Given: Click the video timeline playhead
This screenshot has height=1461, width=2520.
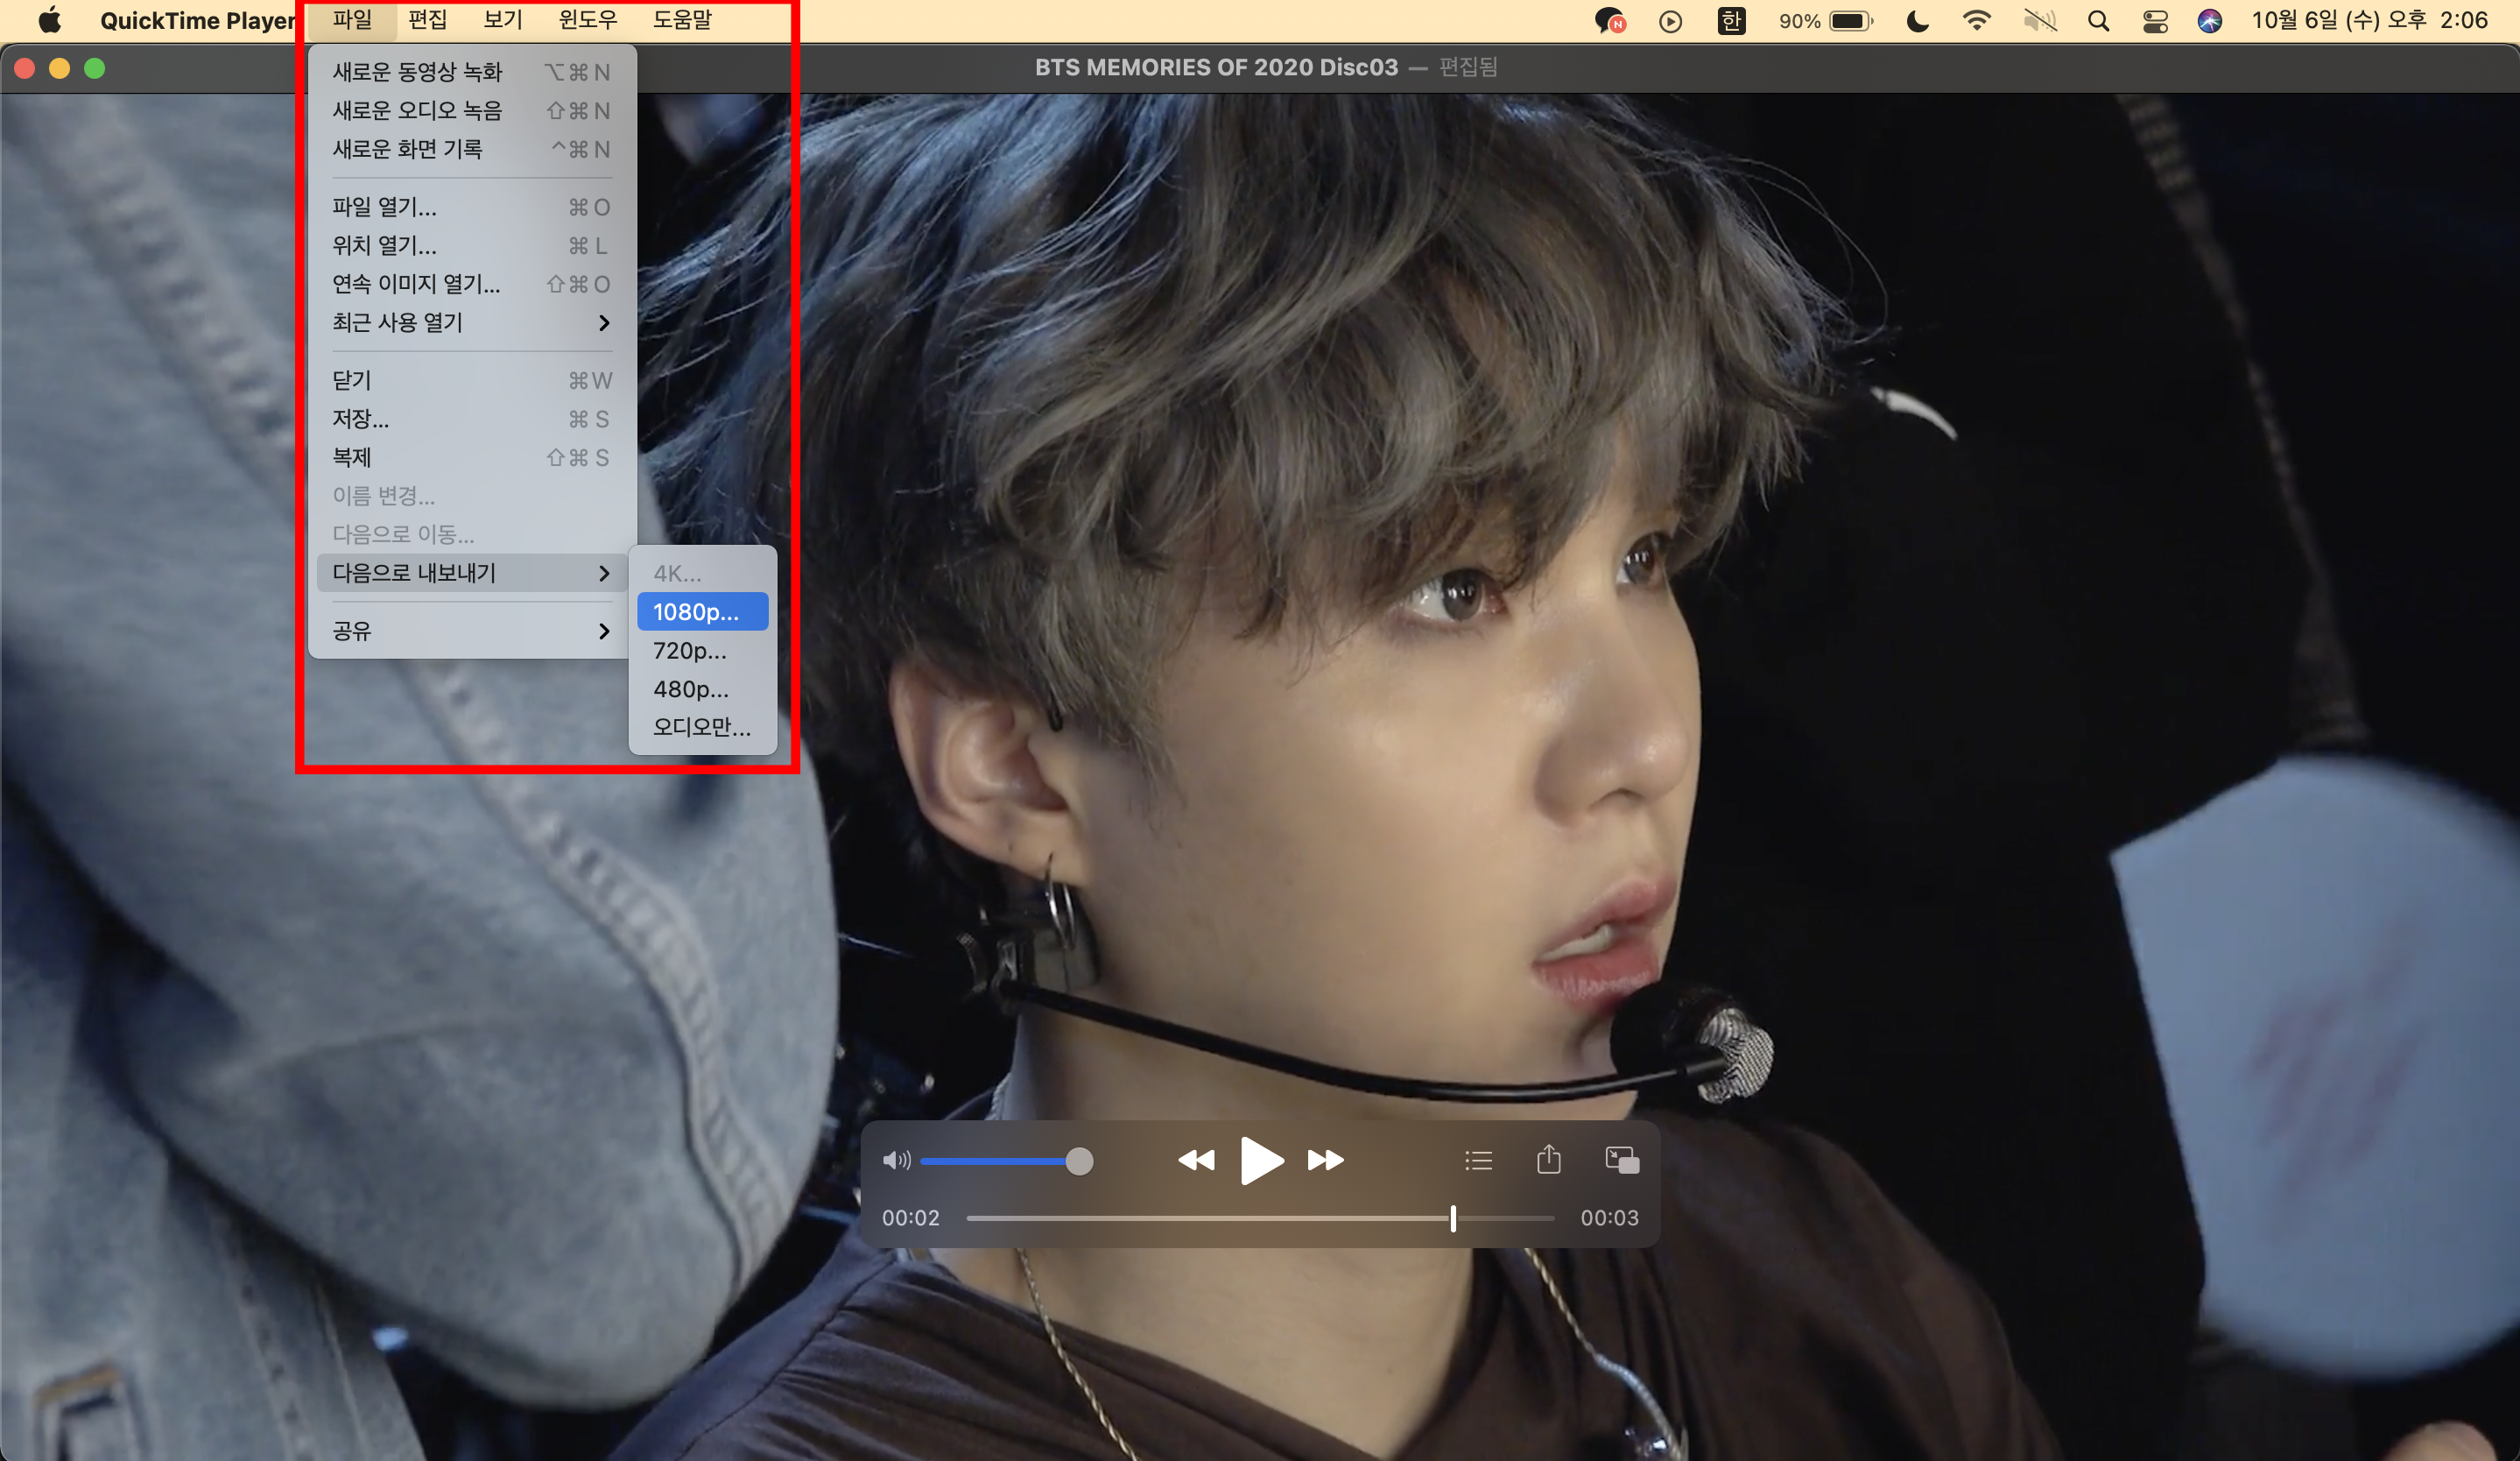Looking at the screenshot, I should coord(1453,1218).
